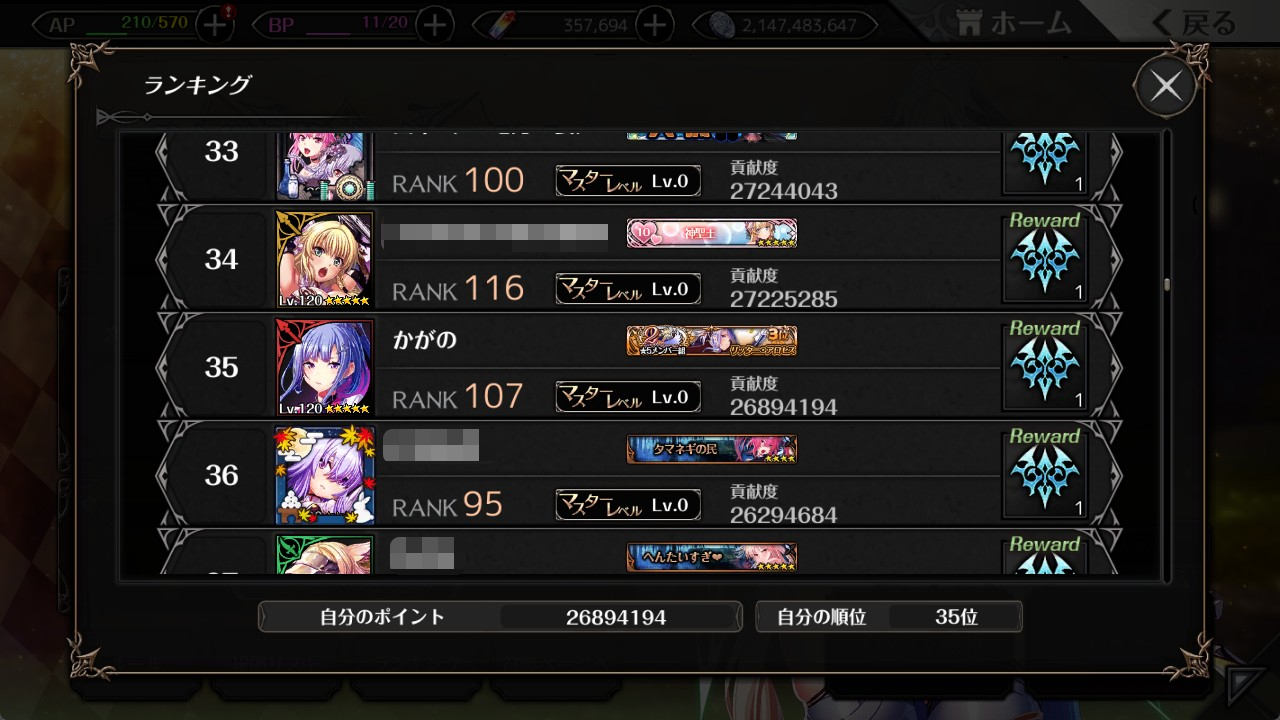Tap the plus icon next to BP

[x=434, y=24]
